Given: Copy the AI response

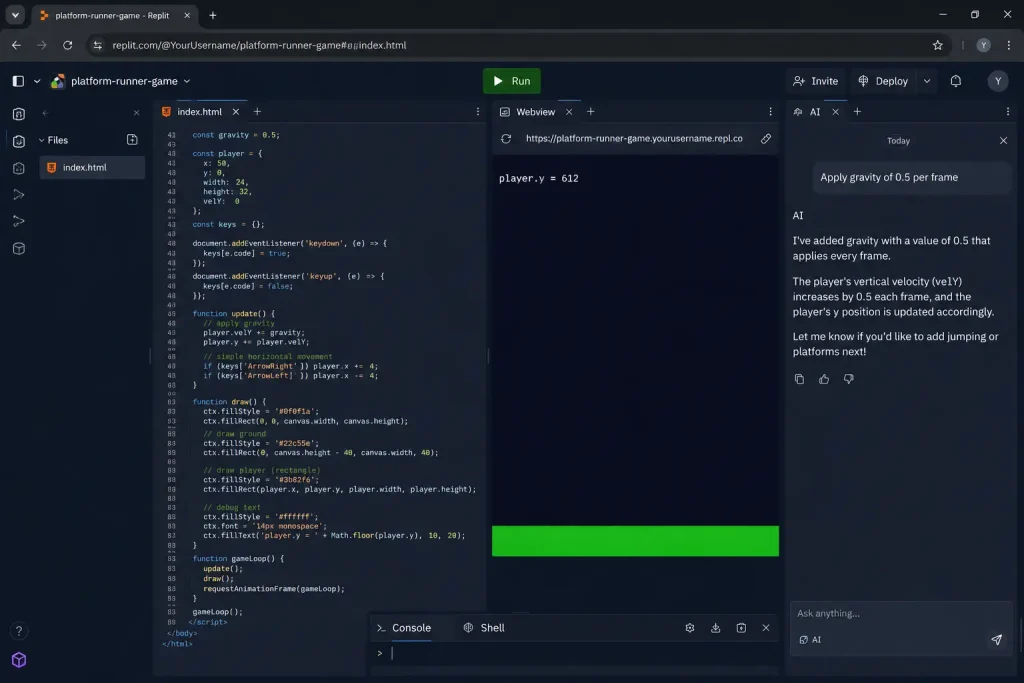Looking at the screenshot, I should pos(799,379).
